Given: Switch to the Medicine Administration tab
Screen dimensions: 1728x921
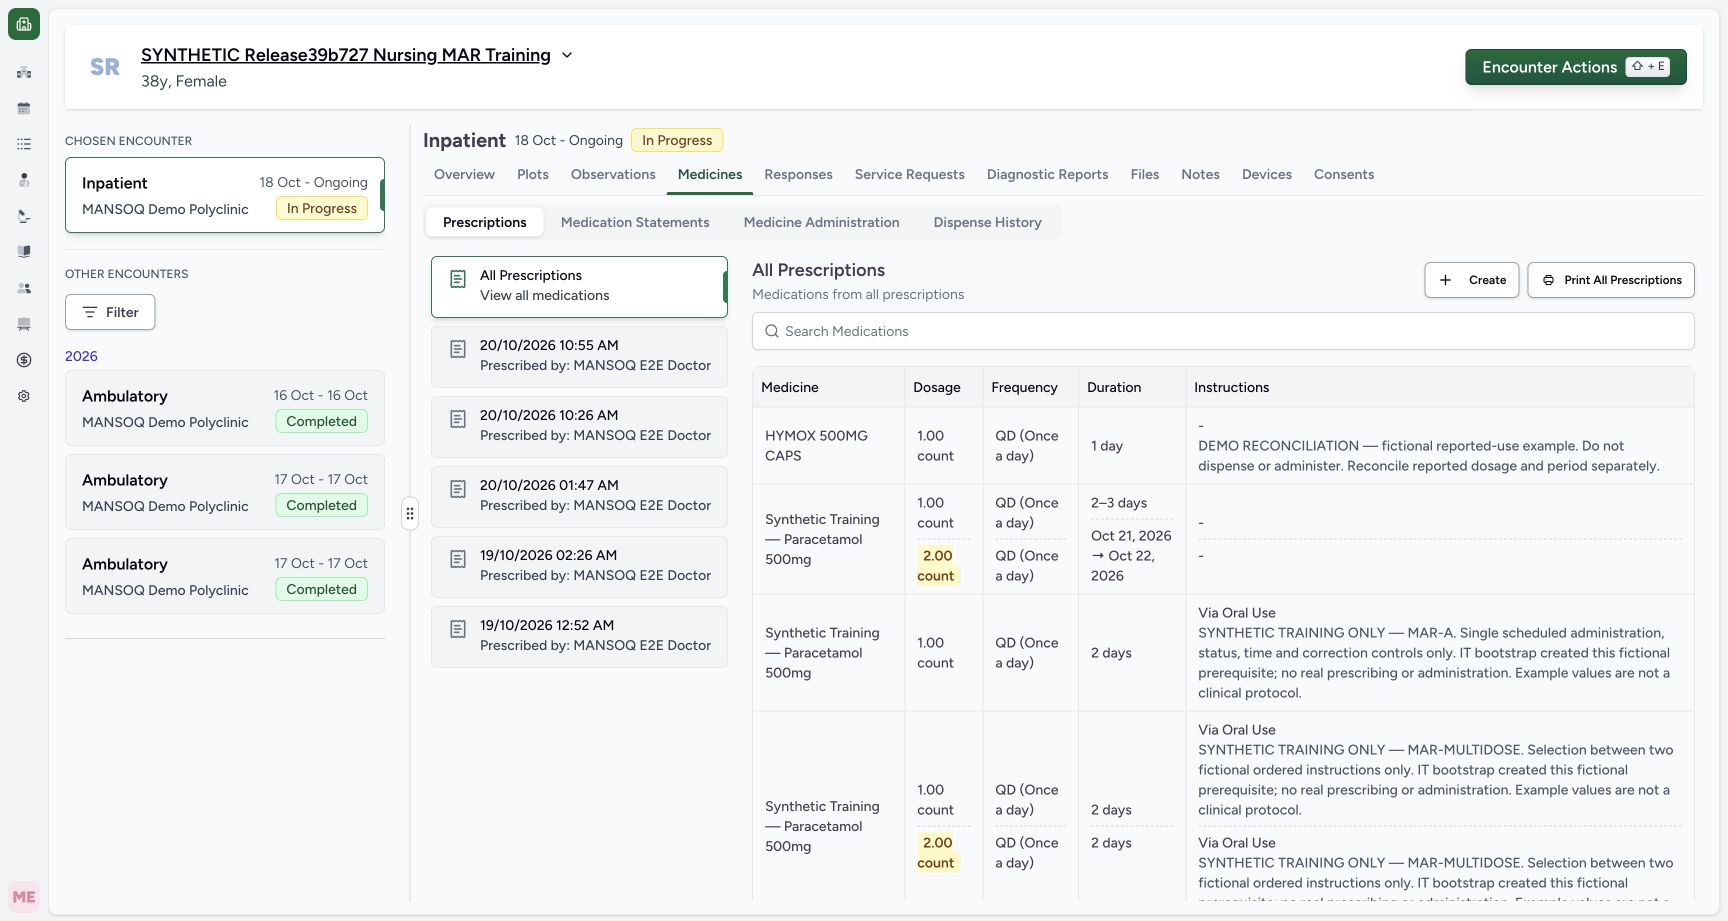Looking at the screenshot, I should [821, 222].
